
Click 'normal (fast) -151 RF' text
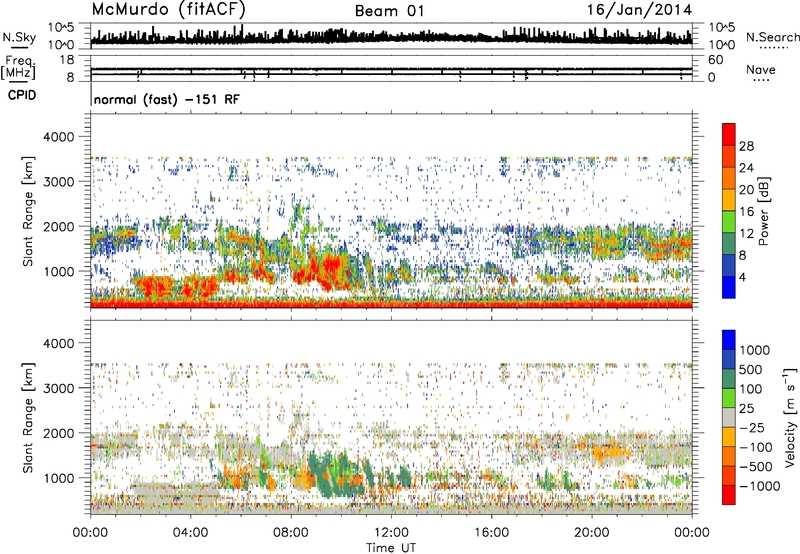(166, 99)
